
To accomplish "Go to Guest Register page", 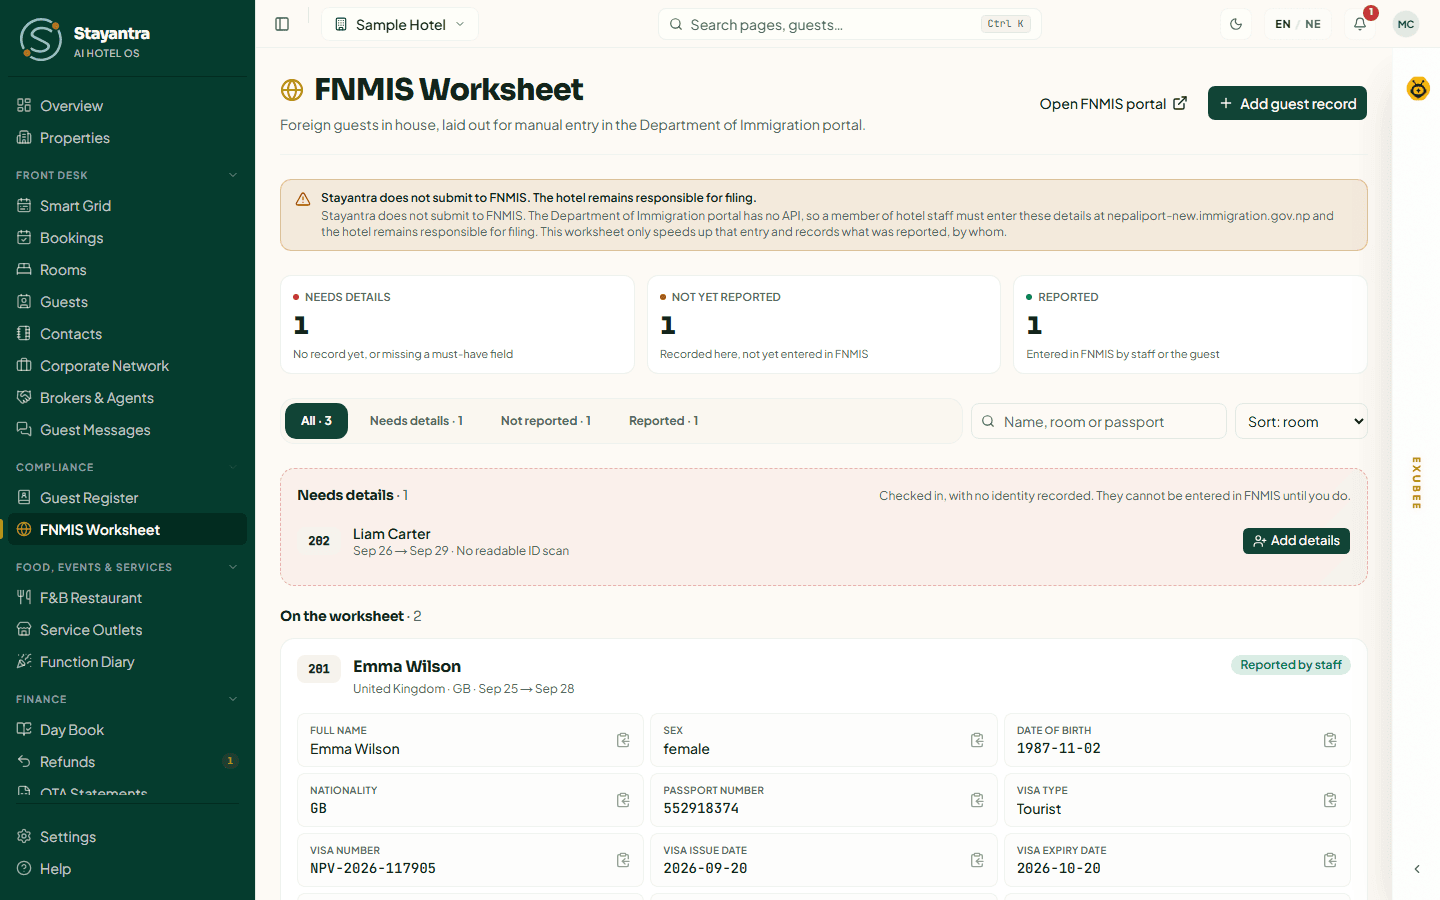I will click(127, 497).
